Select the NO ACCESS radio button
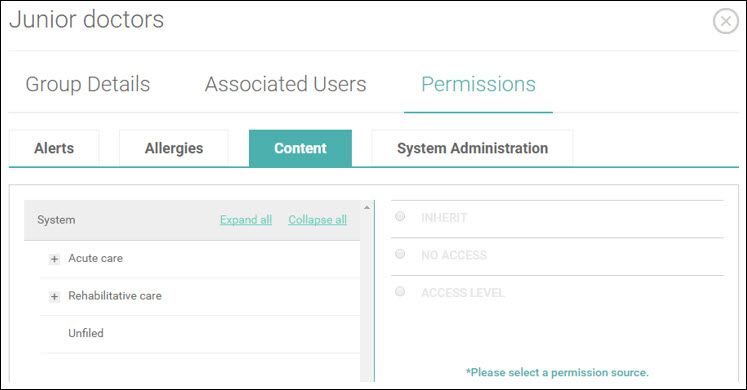The height and width of the screenshot is (390, 747). coord(400,254)
